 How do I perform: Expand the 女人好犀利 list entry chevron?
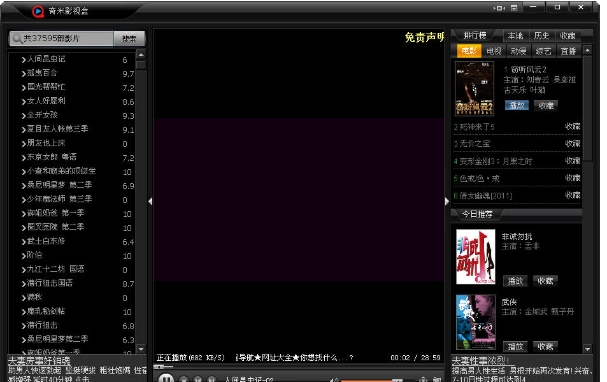click(x=24, y=101)
